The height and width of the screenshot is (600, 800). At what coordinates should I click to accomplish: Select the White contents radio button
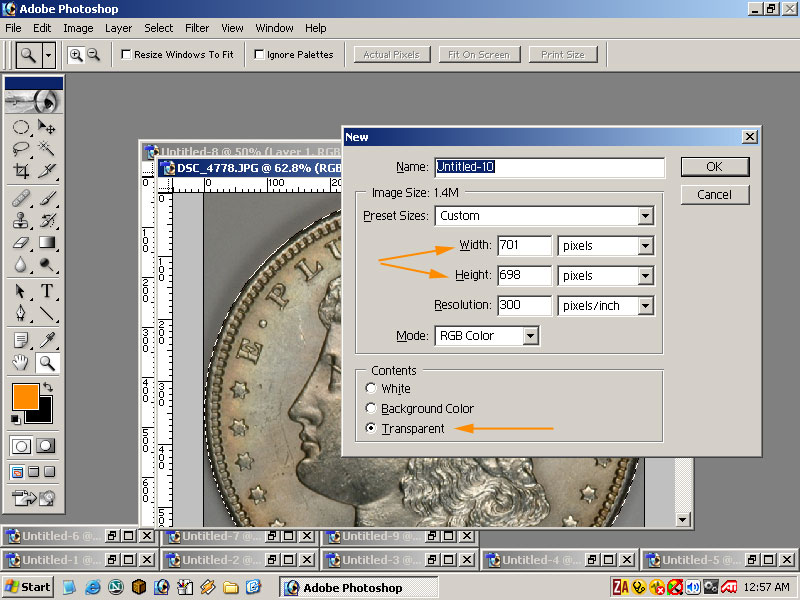372,389
